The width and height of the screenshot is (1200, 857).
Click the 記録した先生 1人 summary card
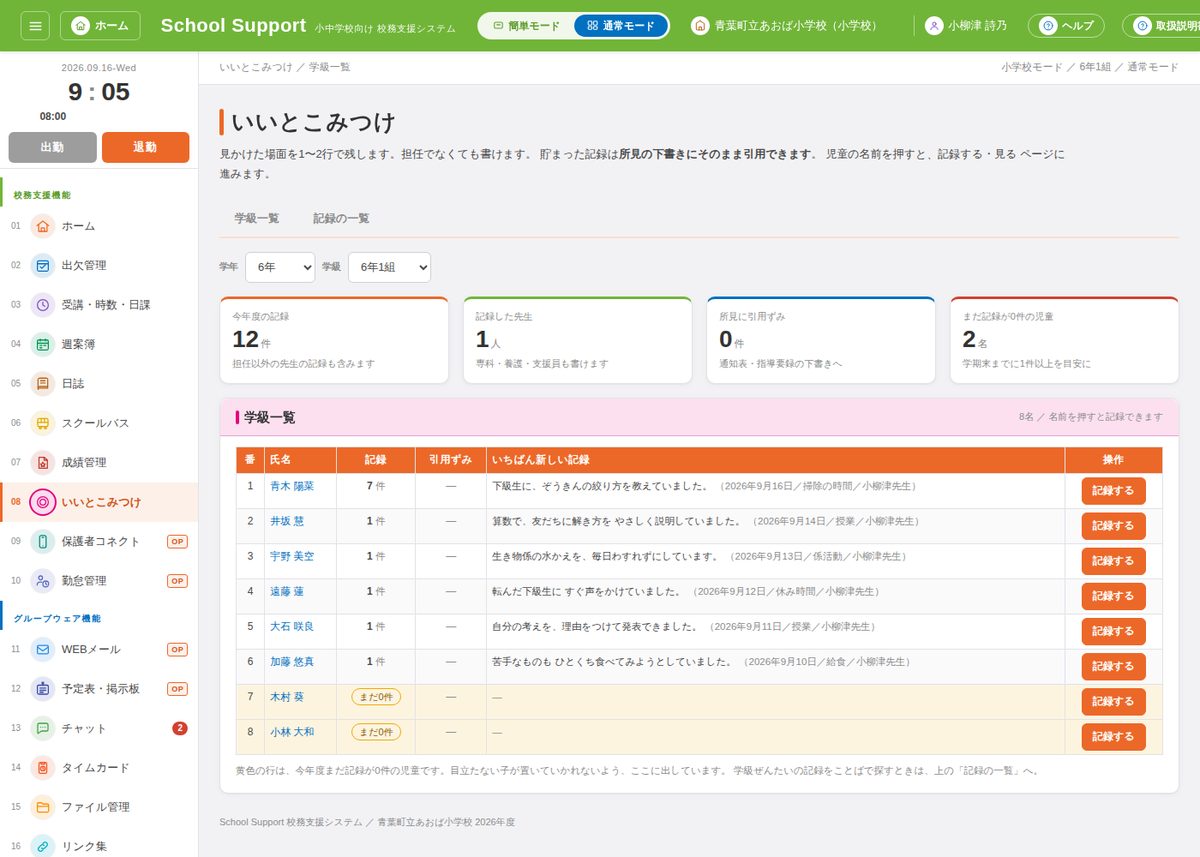point(577,340)
